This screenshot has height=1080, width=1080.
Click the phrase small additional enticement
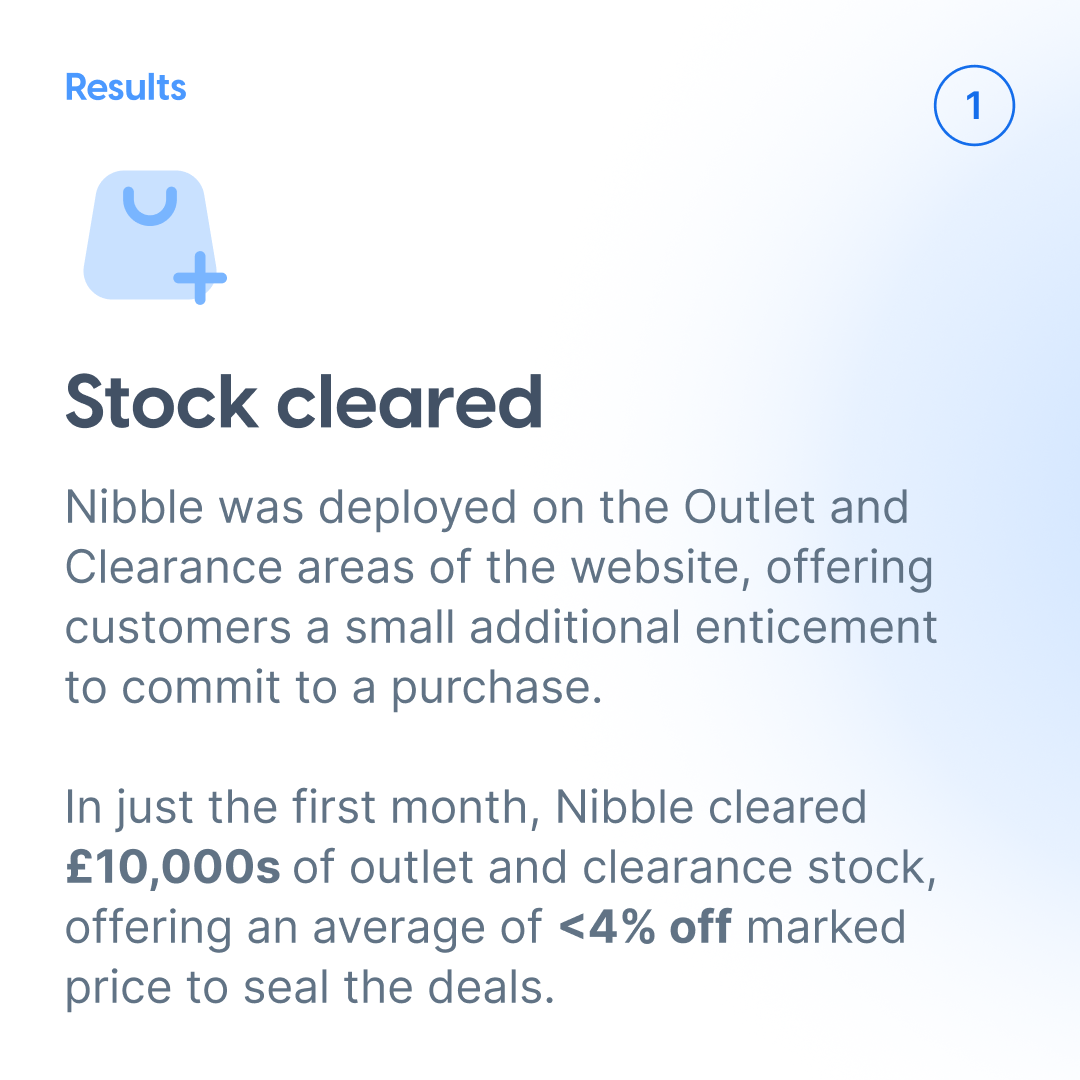(641, 627)
